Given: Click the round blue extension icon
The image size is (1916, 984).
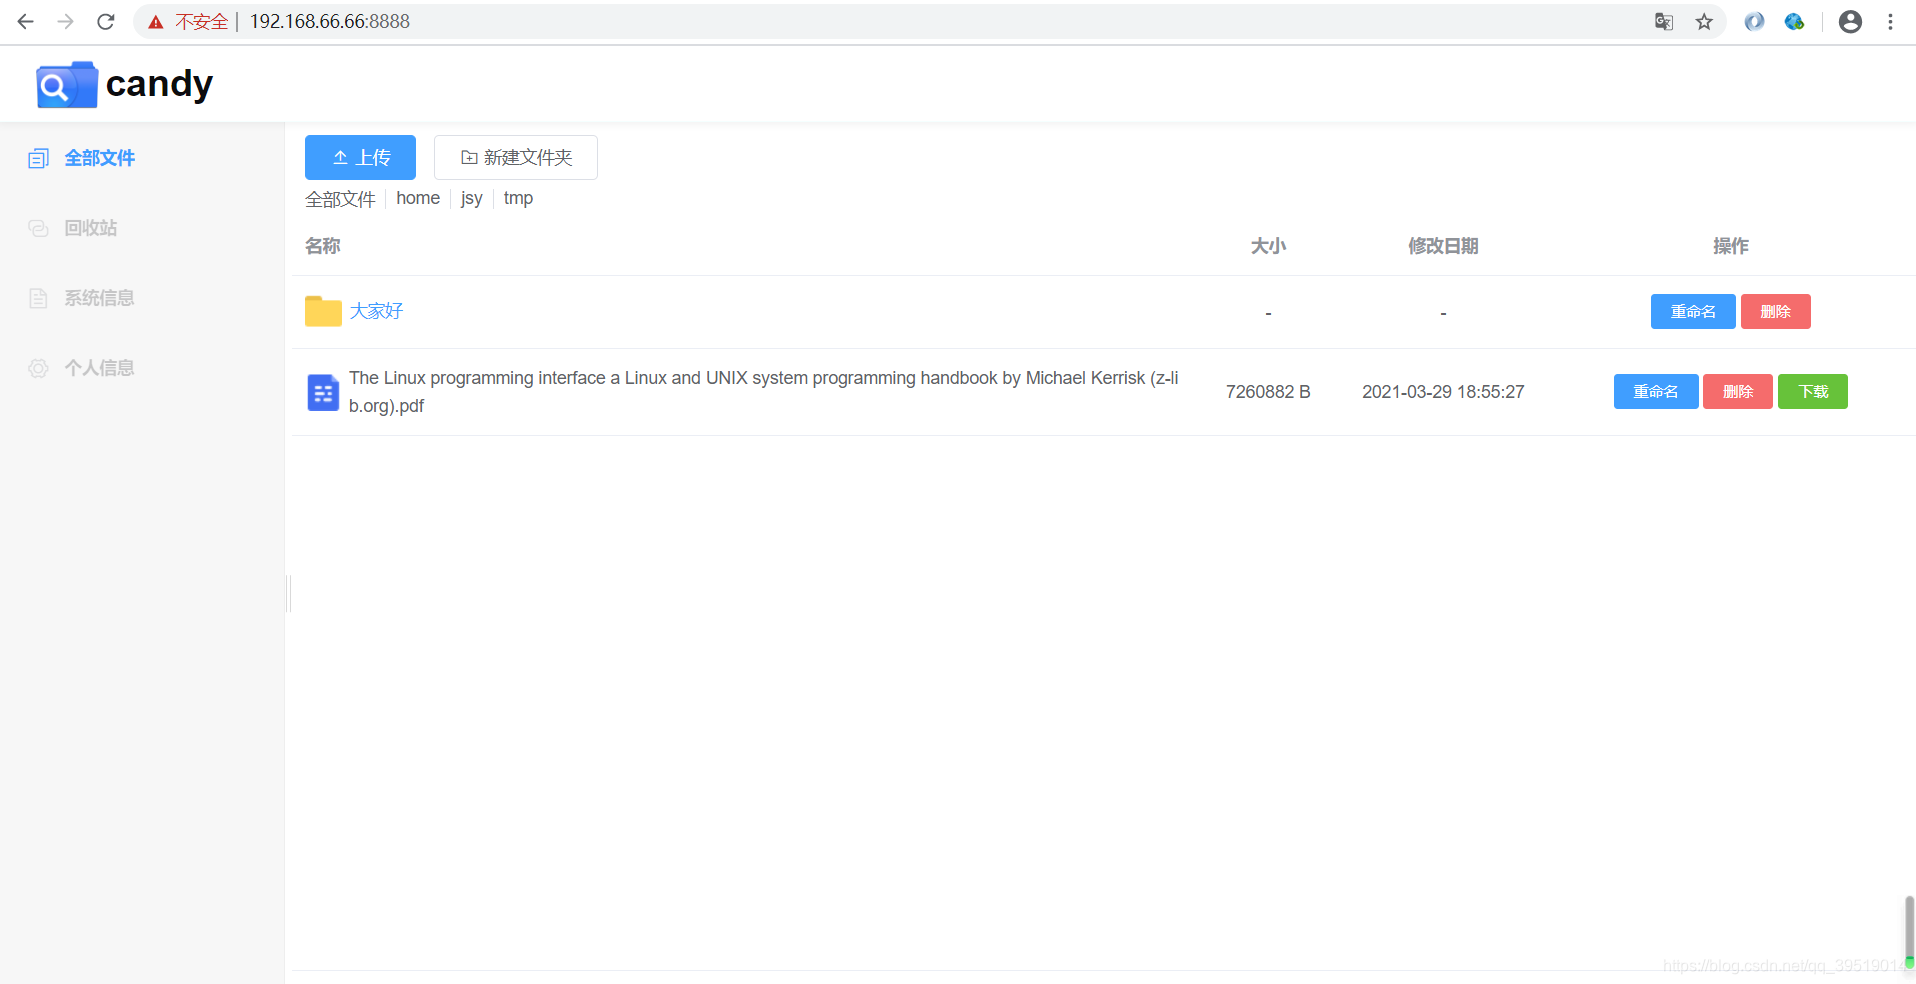Looking at the screenshot, I should [x=1754, y=21].
